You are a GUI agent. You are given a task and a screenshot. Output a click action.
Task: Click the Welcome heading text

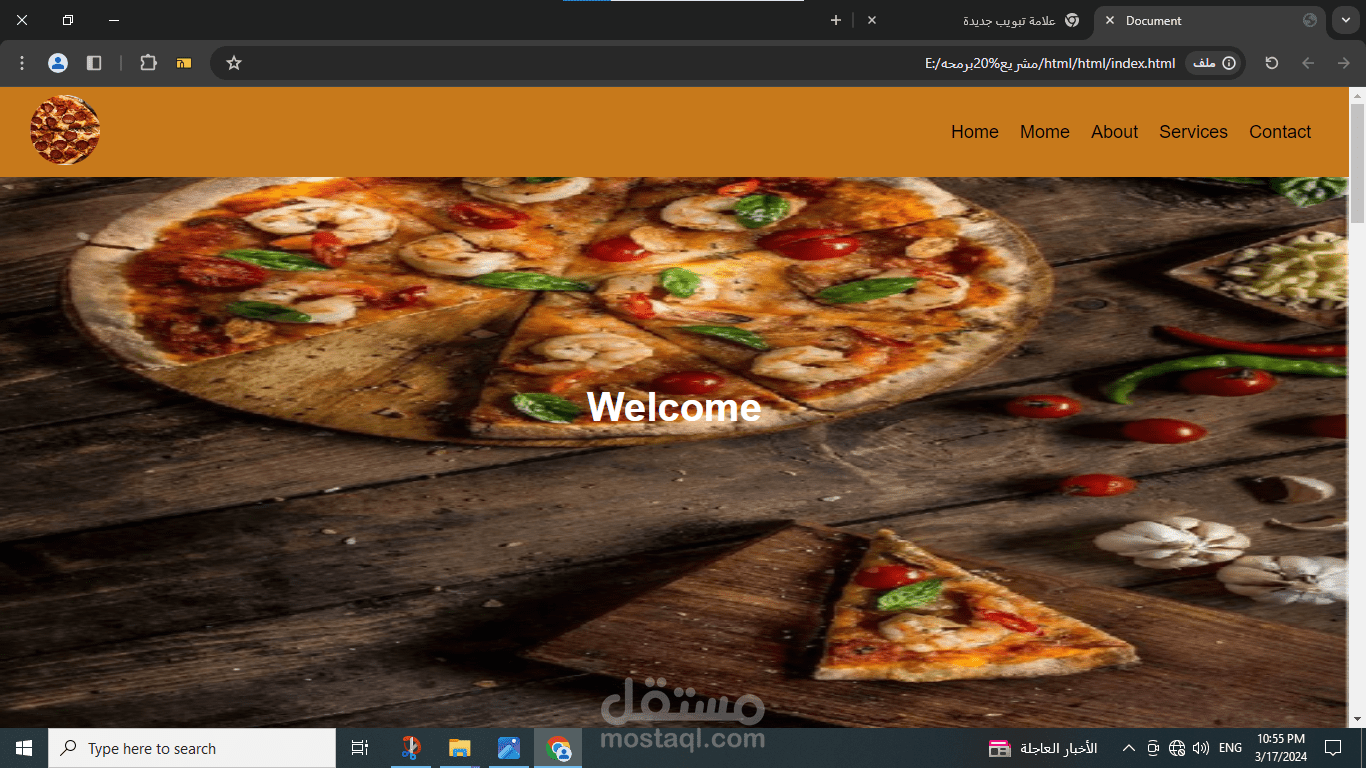point(674,407)
